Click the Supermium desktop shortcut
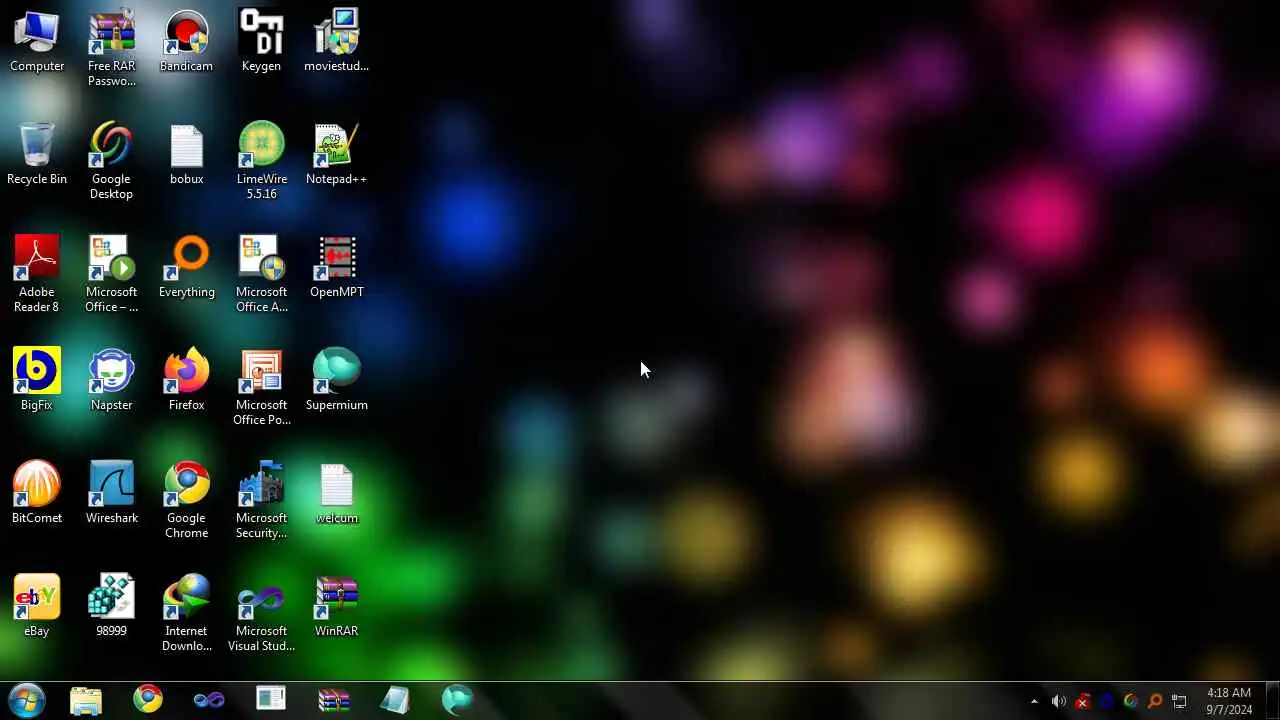Viewport: 1280px width, 720px height. tap(336, 380)
